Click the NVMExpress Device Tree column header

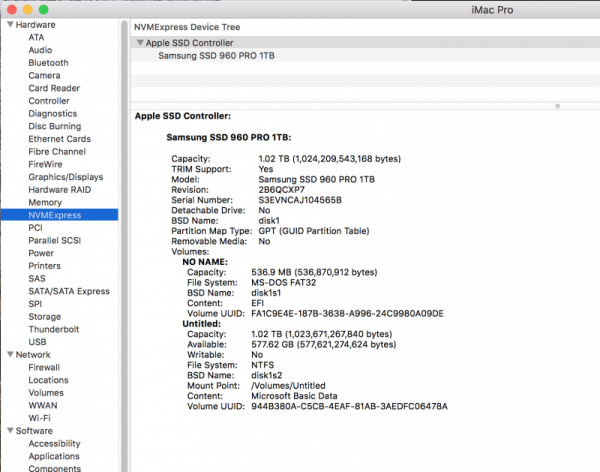(187, 27)
